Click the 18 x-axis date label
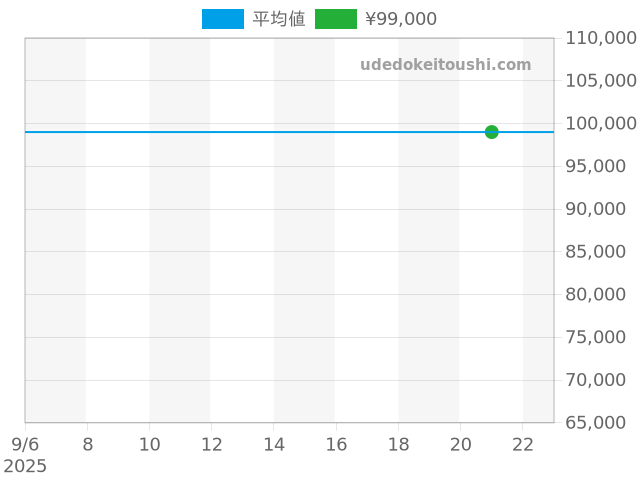Image resolution: width=640 pixels, height=480 pixels. click(398, 444)
